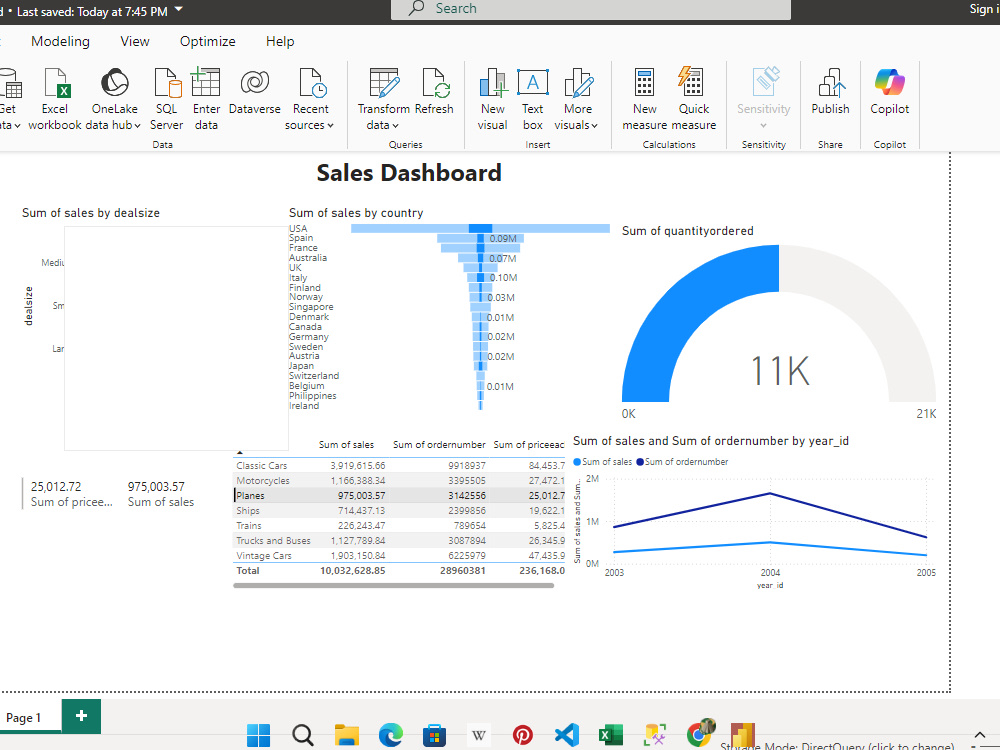Screen dimensions: 1000x750
Task: Switch to Power BI taskbar icon
Action: 742,735
